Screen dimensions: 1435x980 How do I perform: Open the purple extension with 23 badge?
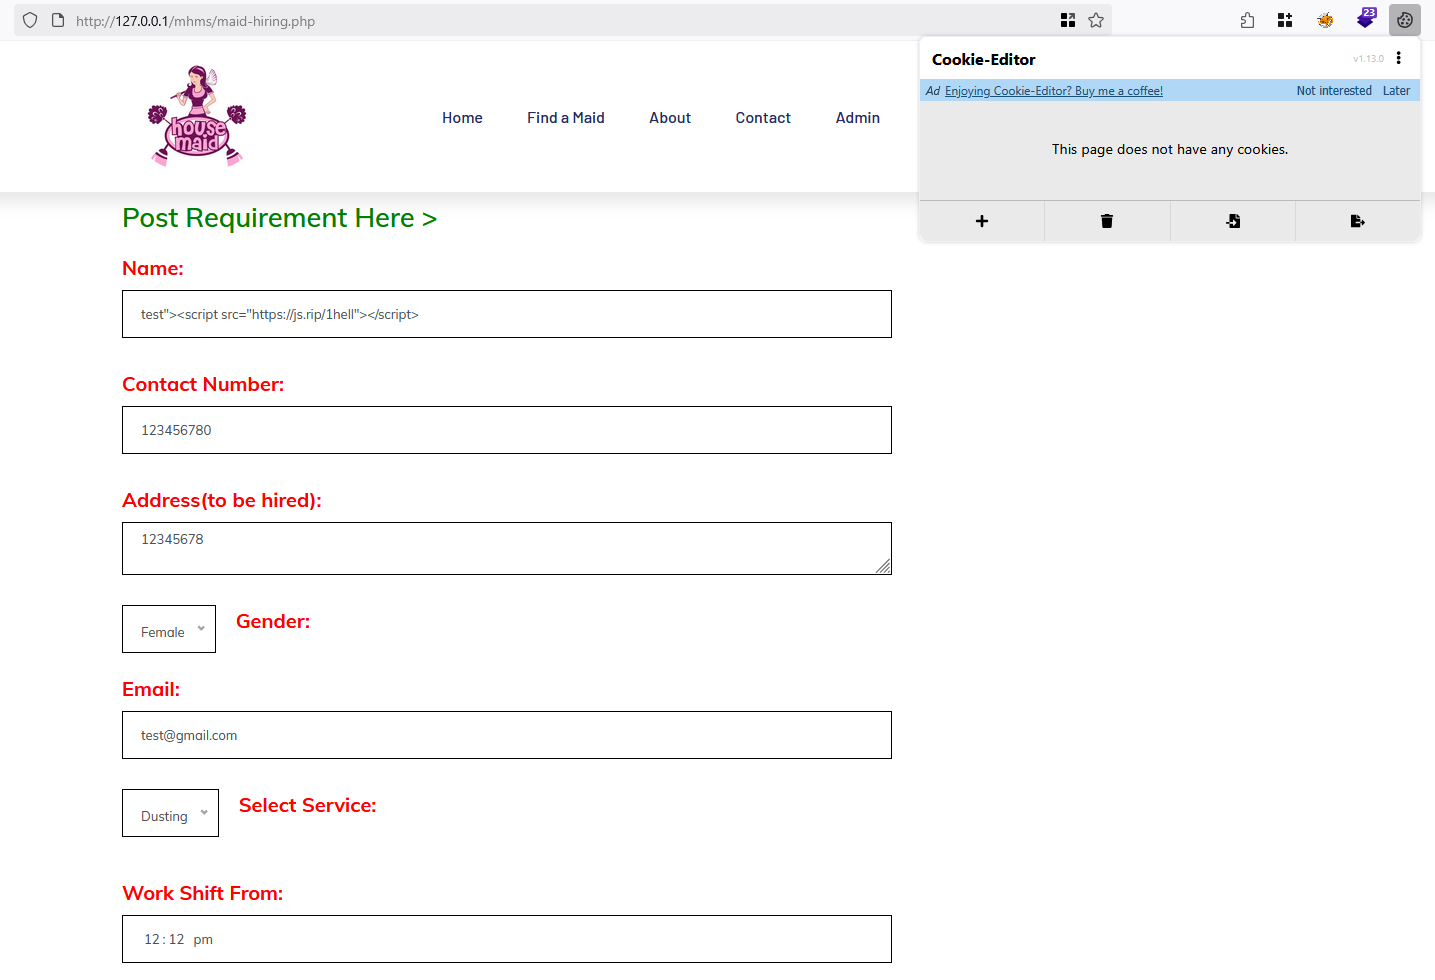point(1366,19)
